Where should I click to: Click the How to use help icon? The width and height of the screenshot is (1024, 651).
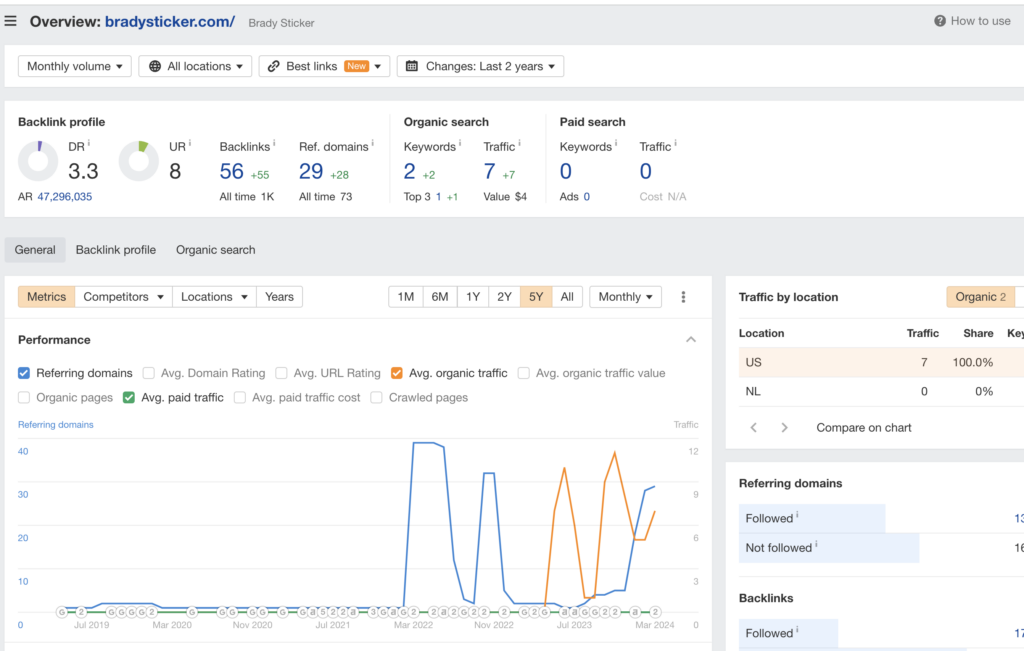click(x=940, y=21)
